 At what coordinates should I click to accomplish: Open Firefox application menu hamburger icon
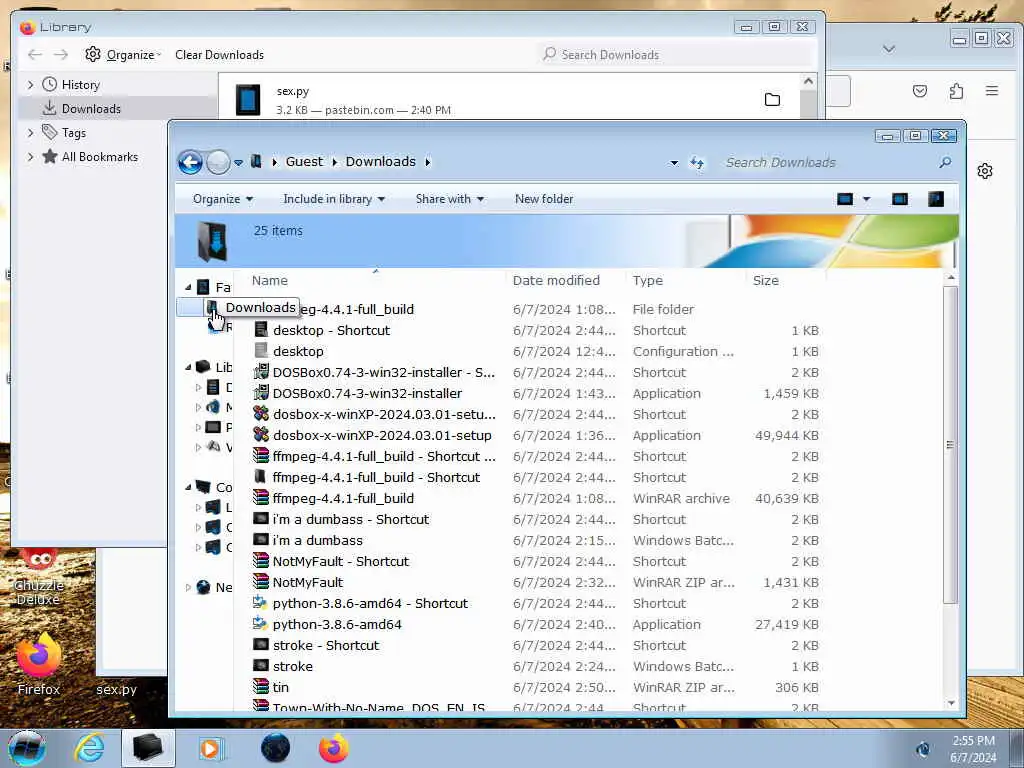(x=991, y=91)
